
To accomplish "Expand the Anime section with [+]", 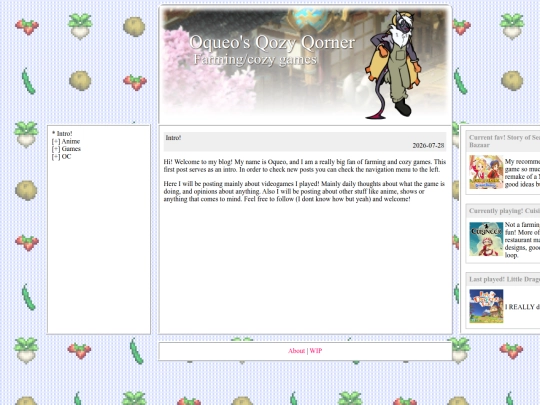I will pos(56,142).
